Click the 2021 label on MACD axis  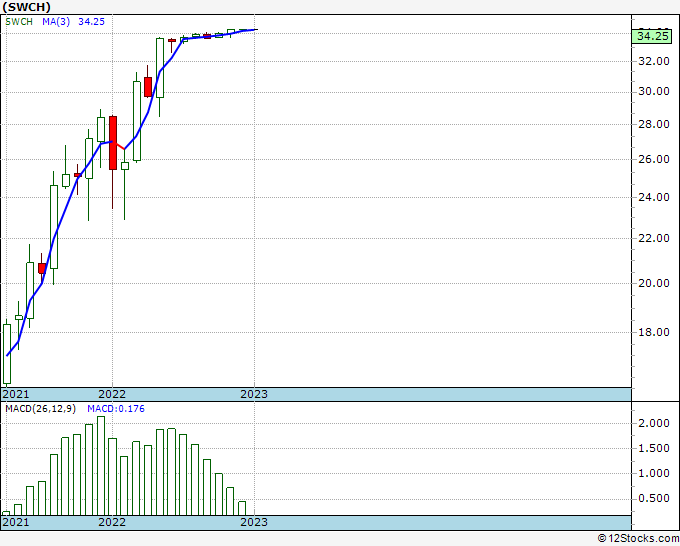click(x=16, y=522)
